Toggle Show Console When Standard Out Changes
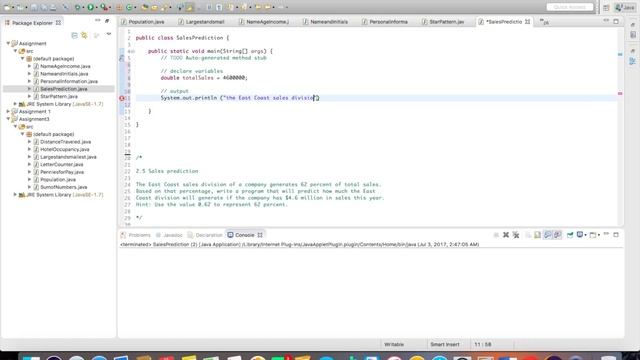Image resolution: width=640 pixels, height=360 pixels. 547,235
